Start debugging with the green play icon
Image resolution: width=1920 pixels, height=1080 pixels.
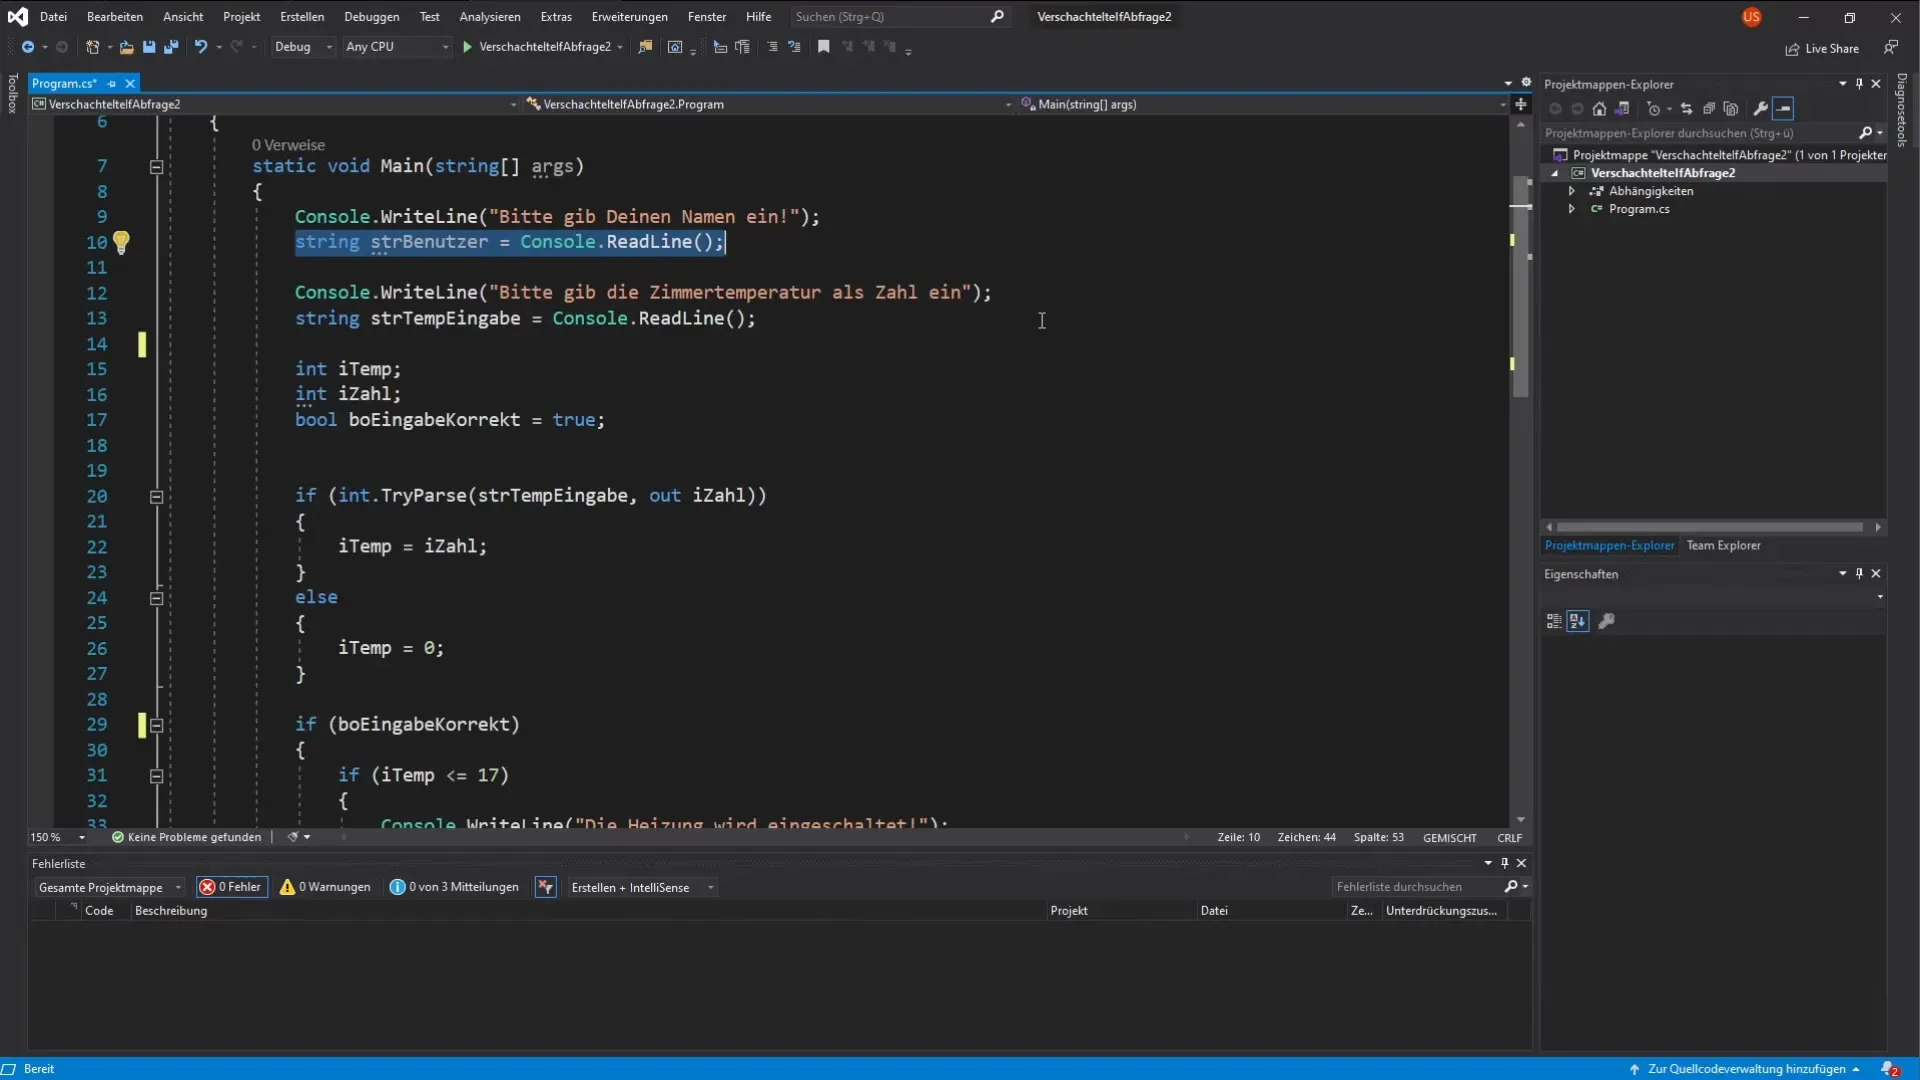[x=467, y=47]
